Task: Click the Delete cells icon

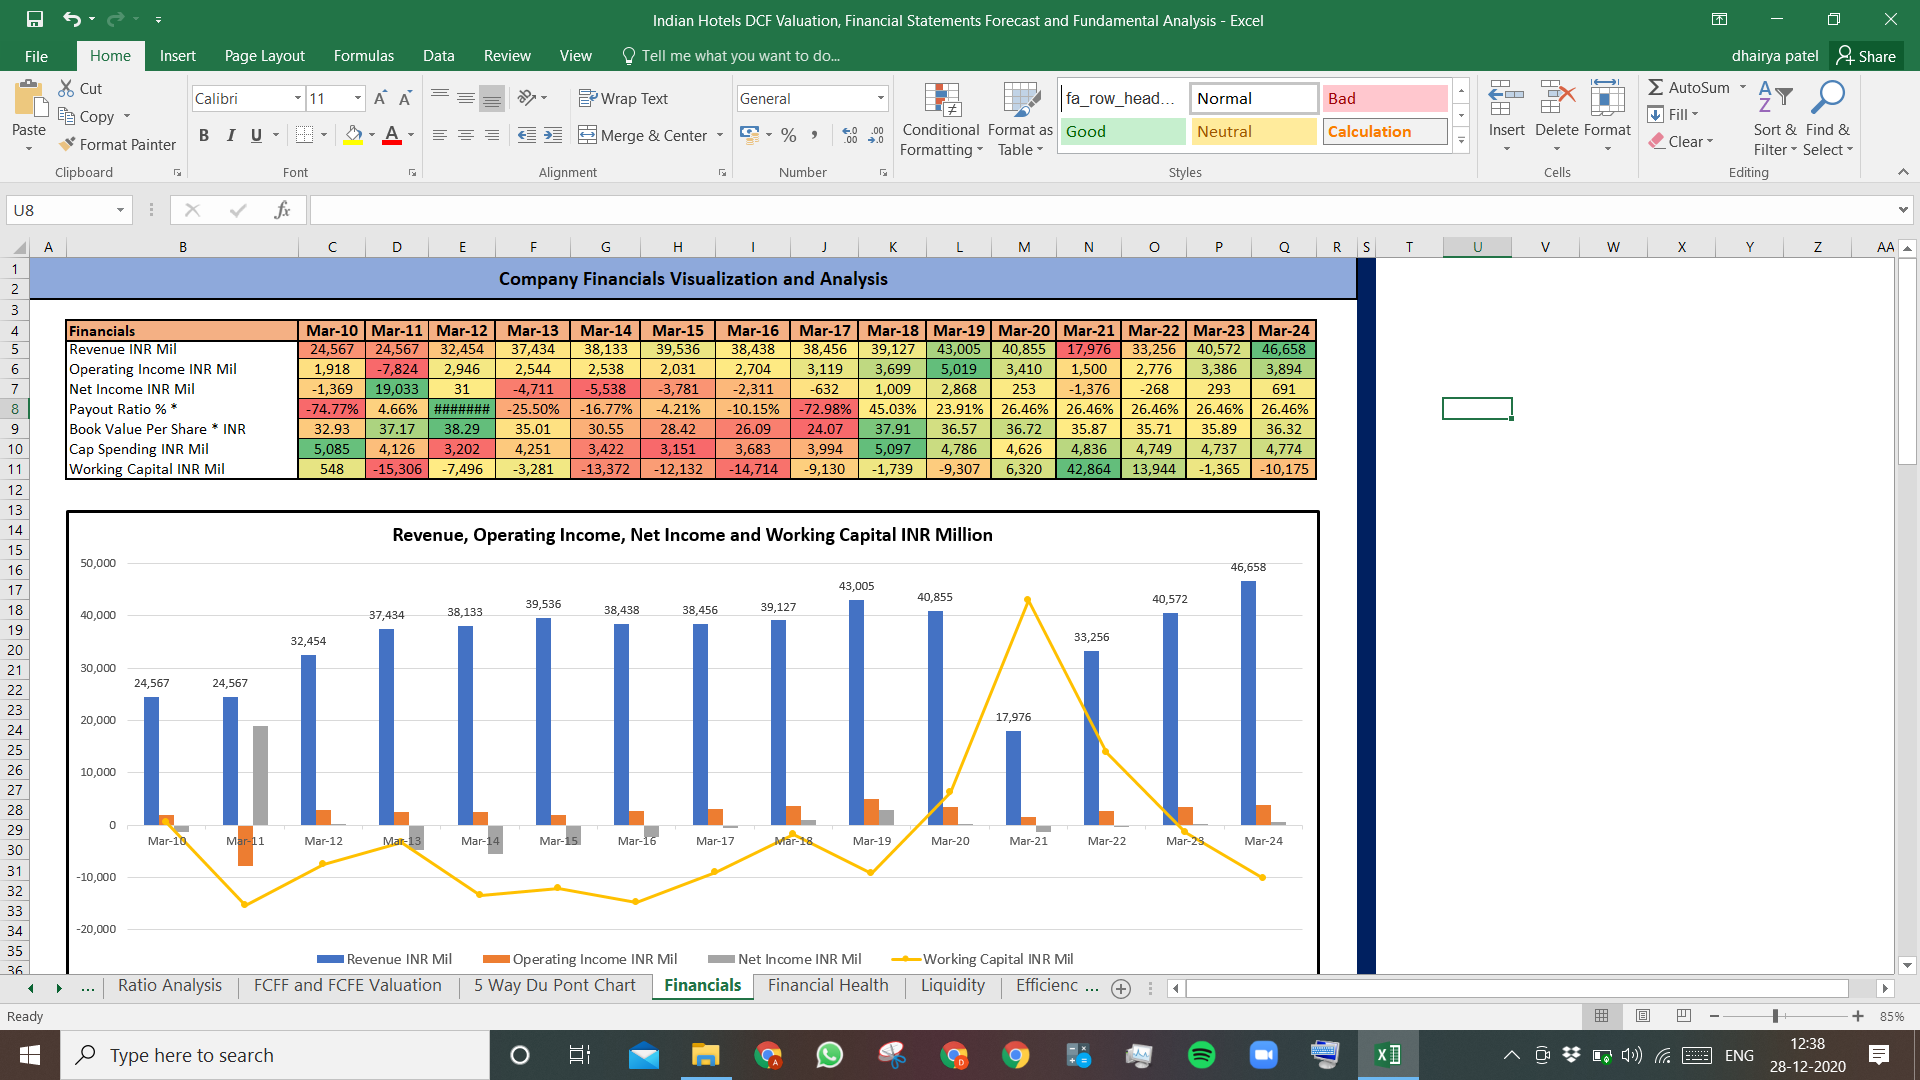Action: pyautogui.click(x=1557, y=100)
